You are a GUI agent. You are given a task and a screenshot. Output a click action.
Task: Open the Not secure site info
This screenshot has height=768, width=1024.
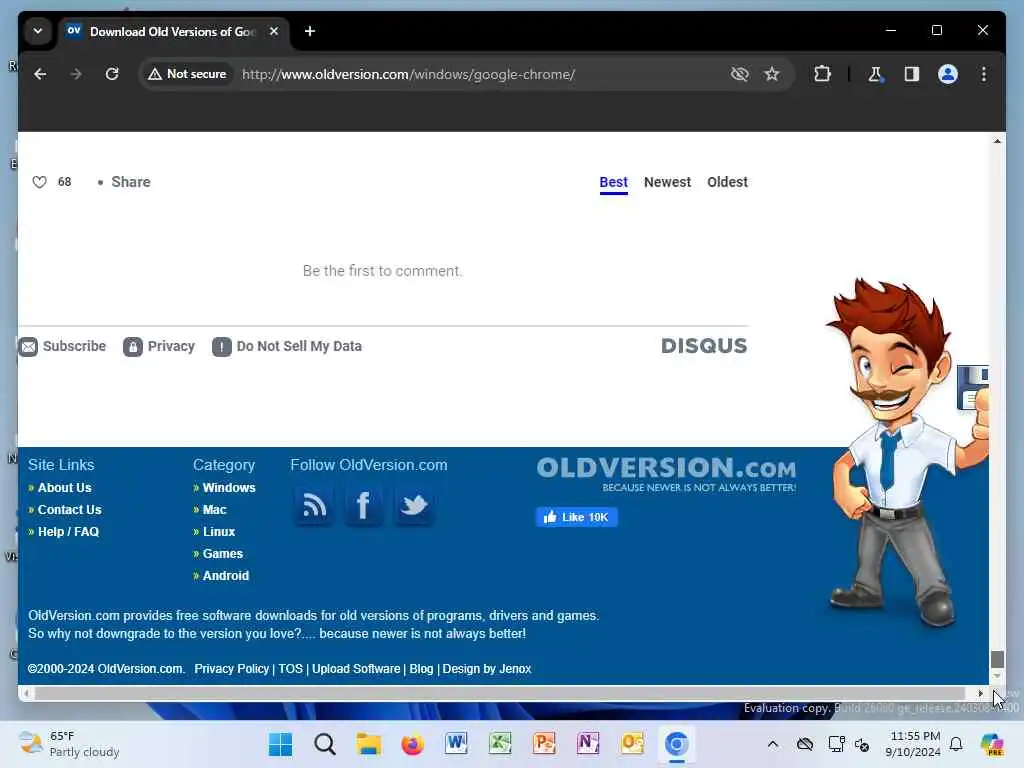point(187,74)
